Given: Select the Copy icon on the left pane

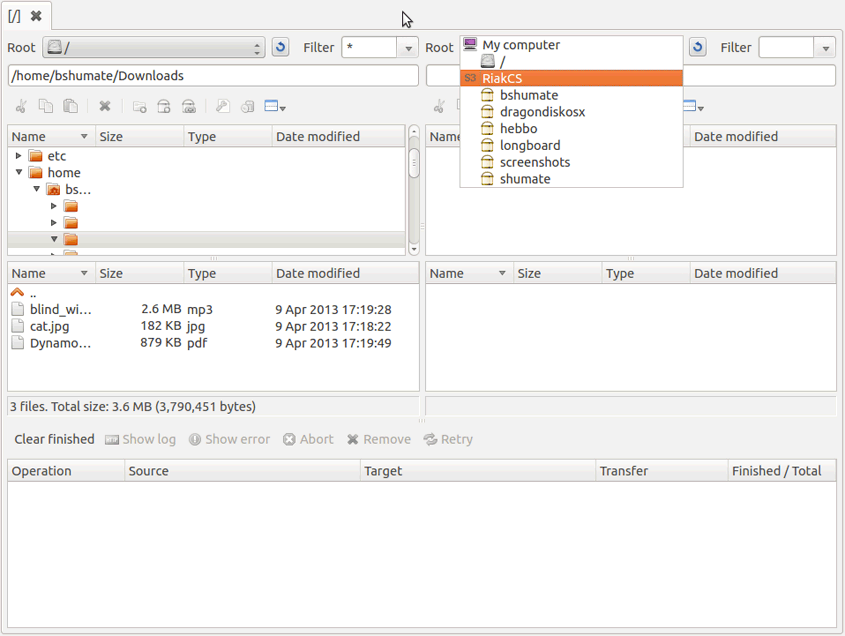Looking at the screenshot, I should (45, 106).
